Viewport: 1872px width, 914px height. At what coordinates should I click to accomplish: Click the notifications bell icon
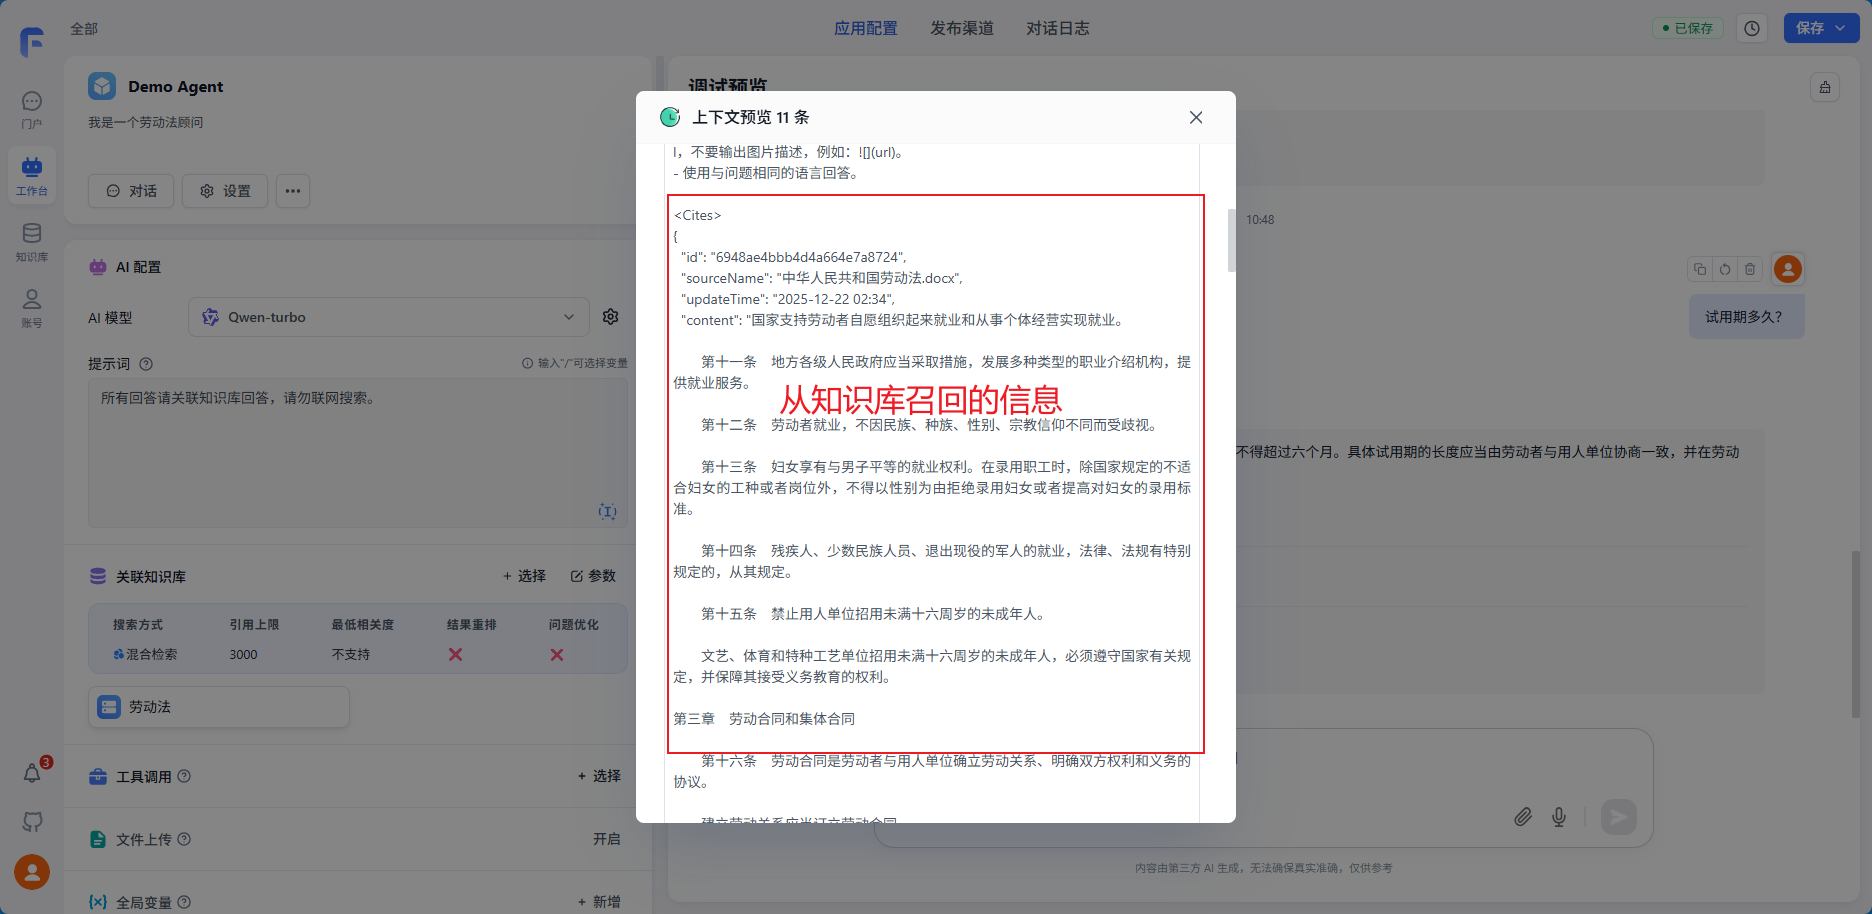[x=32, y=773]
